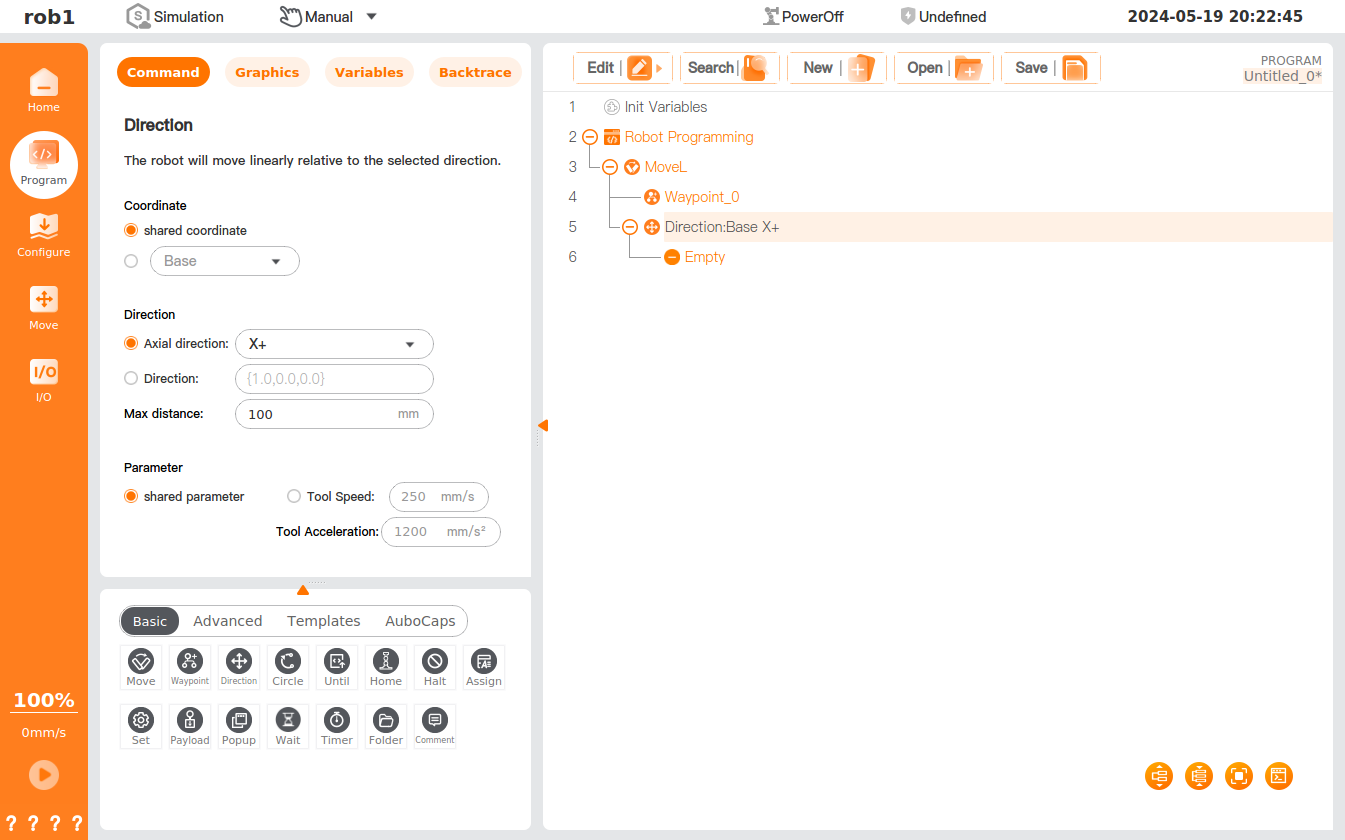This screenshot has height=840, width=1345.
Task: Select the Tool Speed radio button
Action: coord(294,496)
